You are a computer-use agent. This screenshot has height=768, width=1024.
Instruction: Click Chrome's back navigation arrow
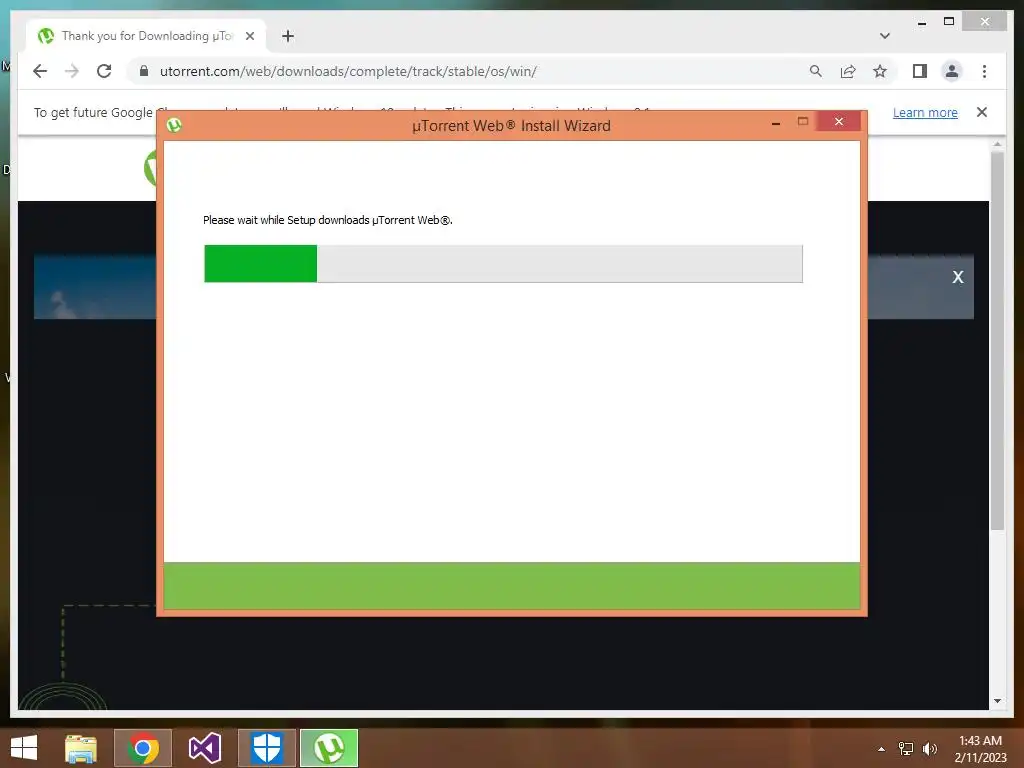[40, 71]
